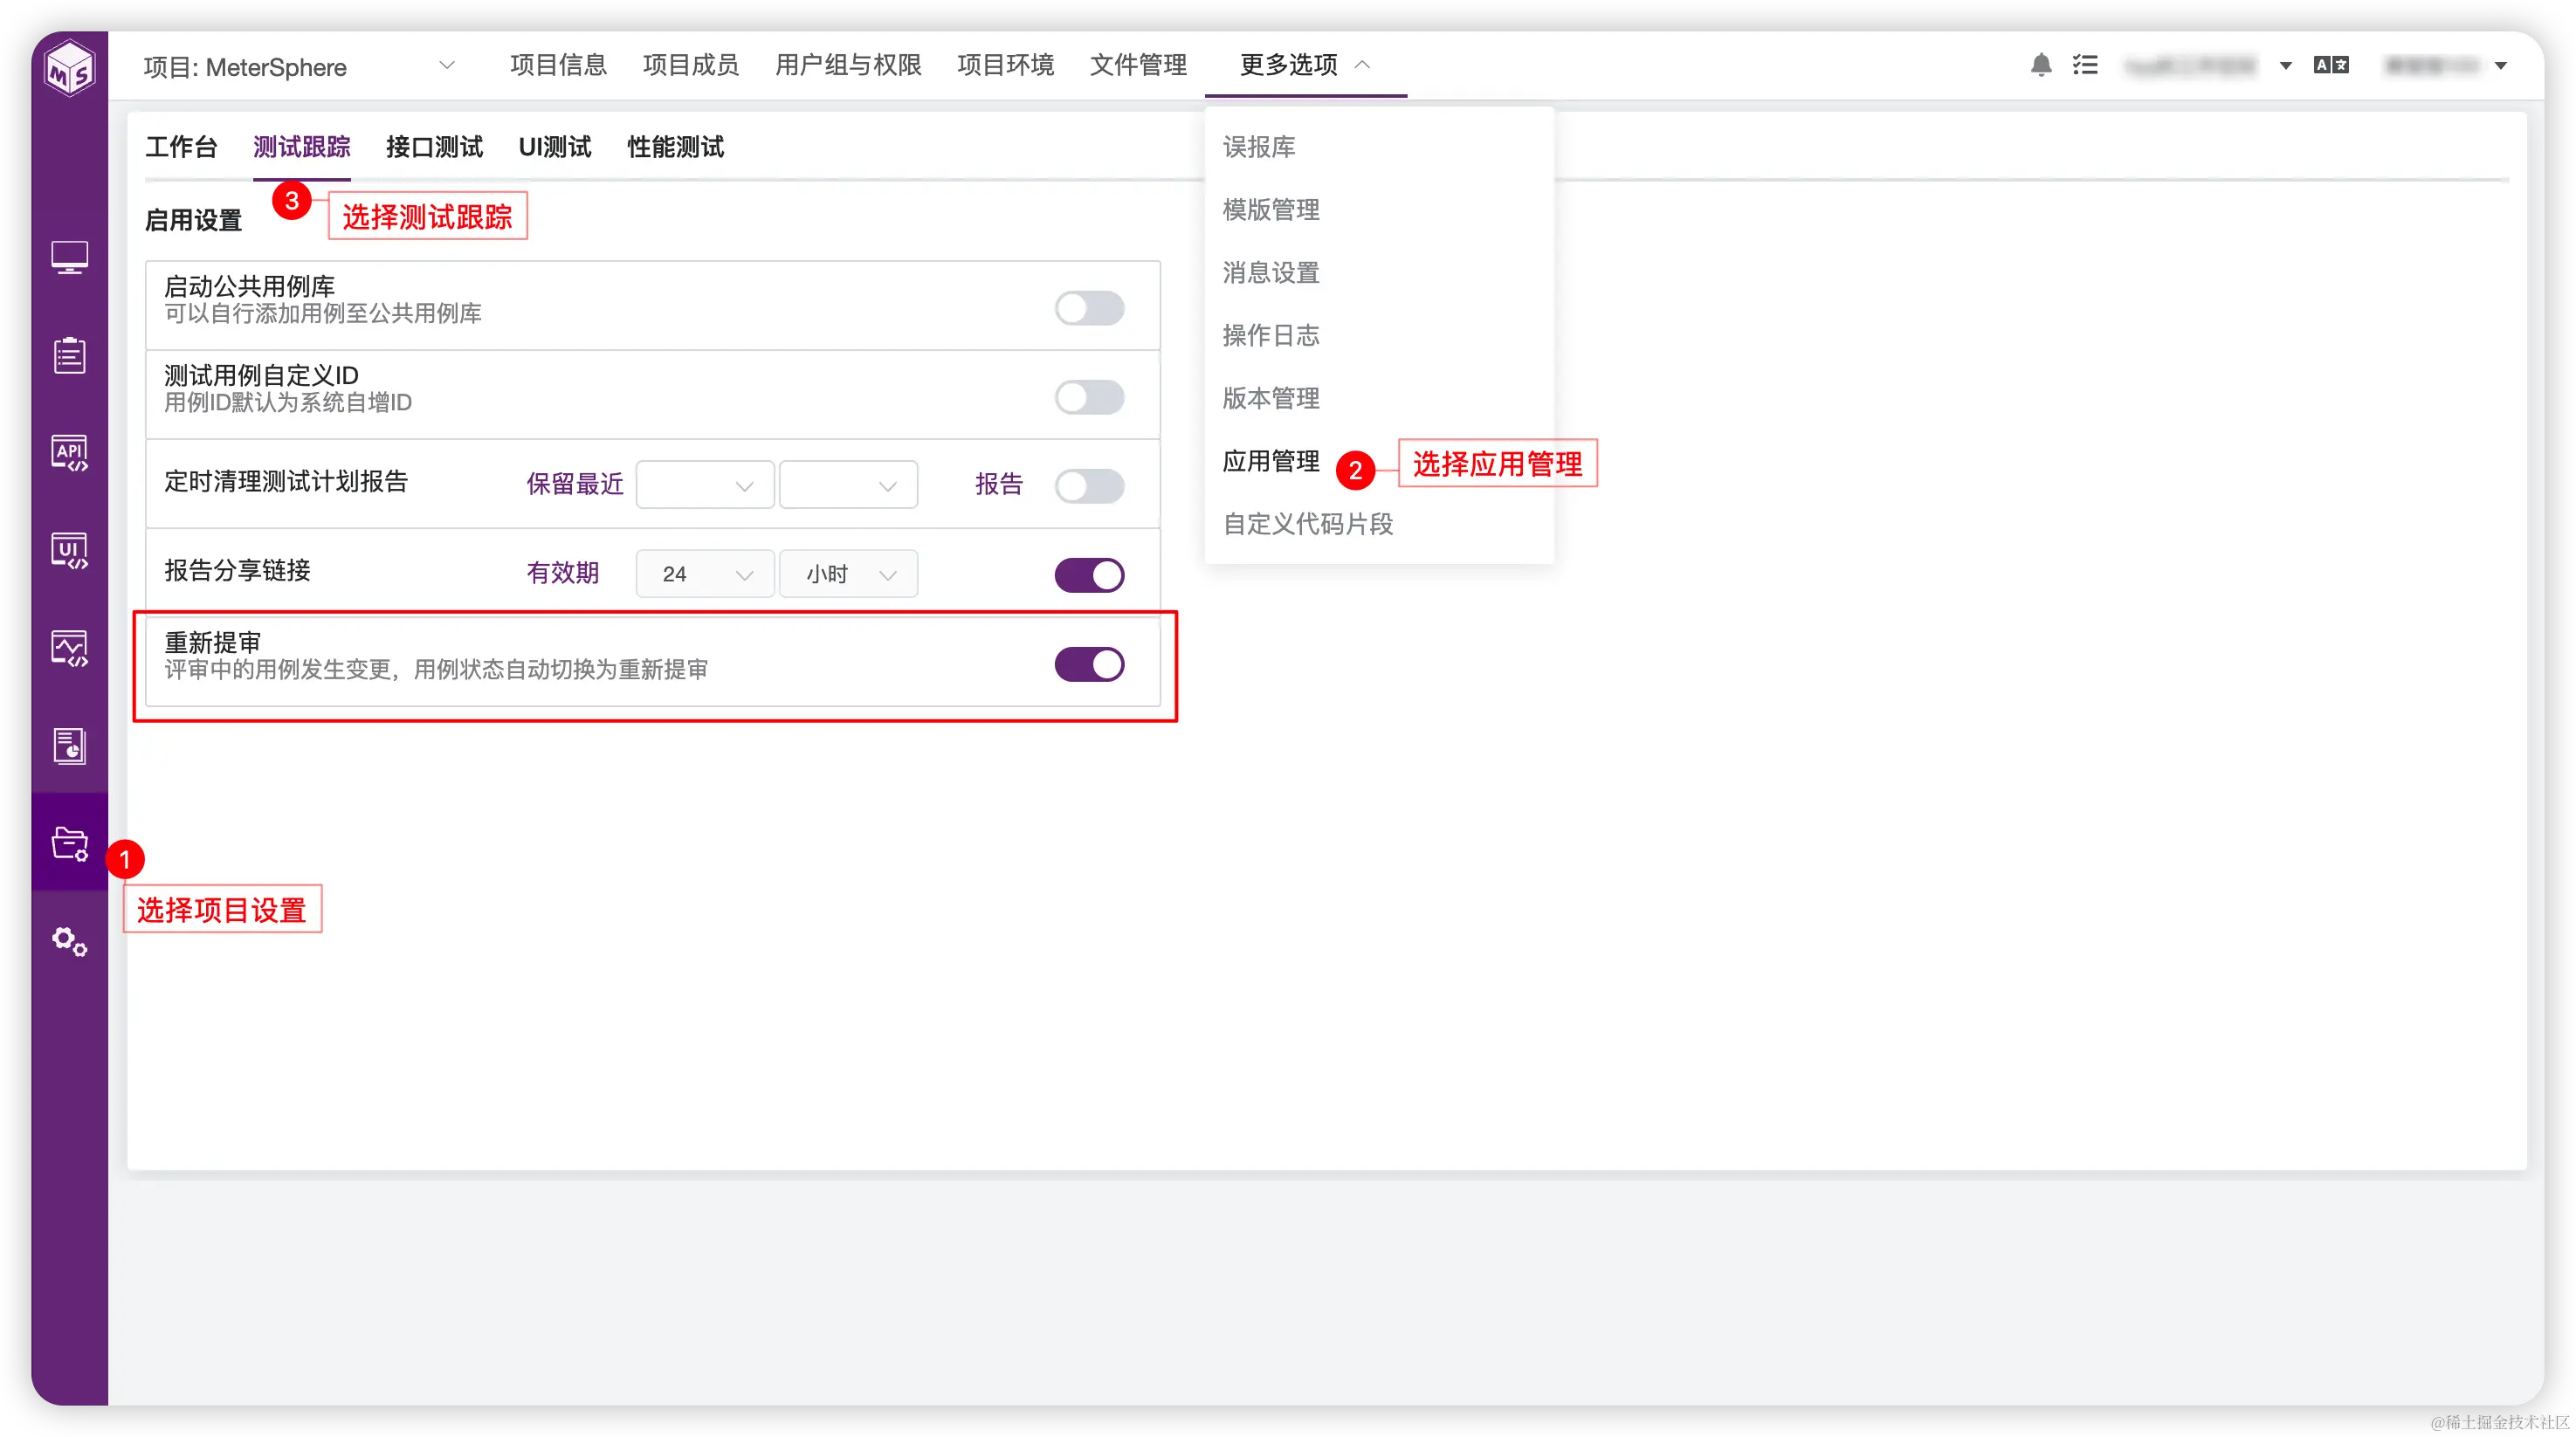
Task: Collapse the 更多选项 menu chevron
Action: 1361,64
